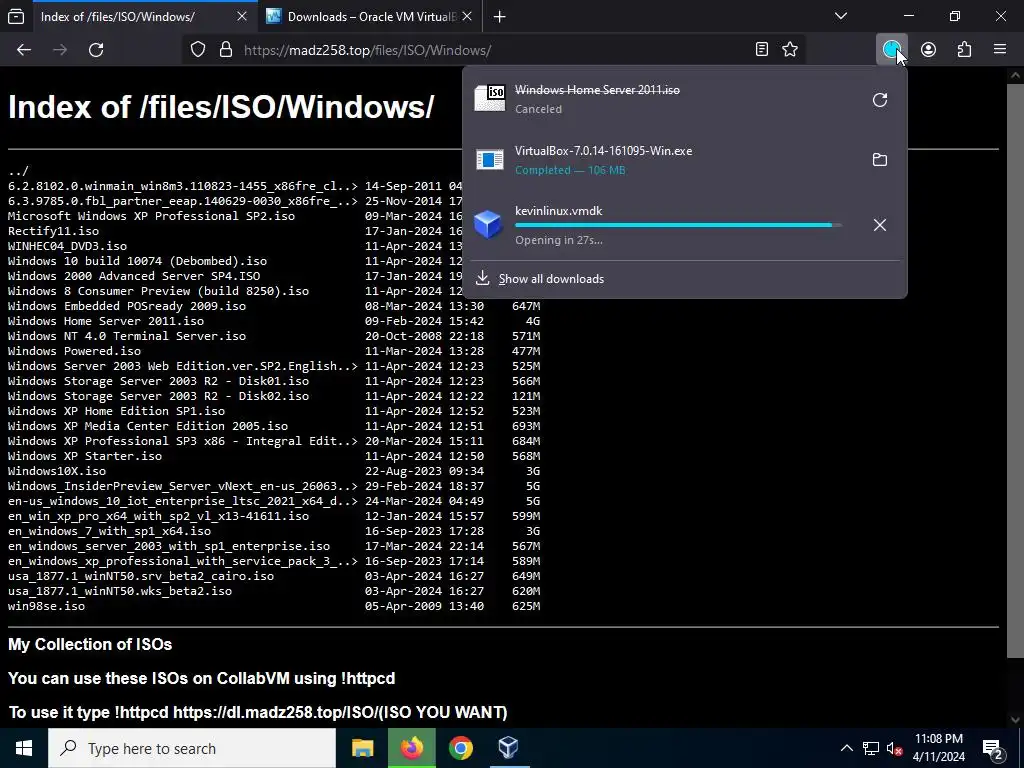Show VirtualBox installer in folder
1024x768 pixels.
tap(880, 159)
